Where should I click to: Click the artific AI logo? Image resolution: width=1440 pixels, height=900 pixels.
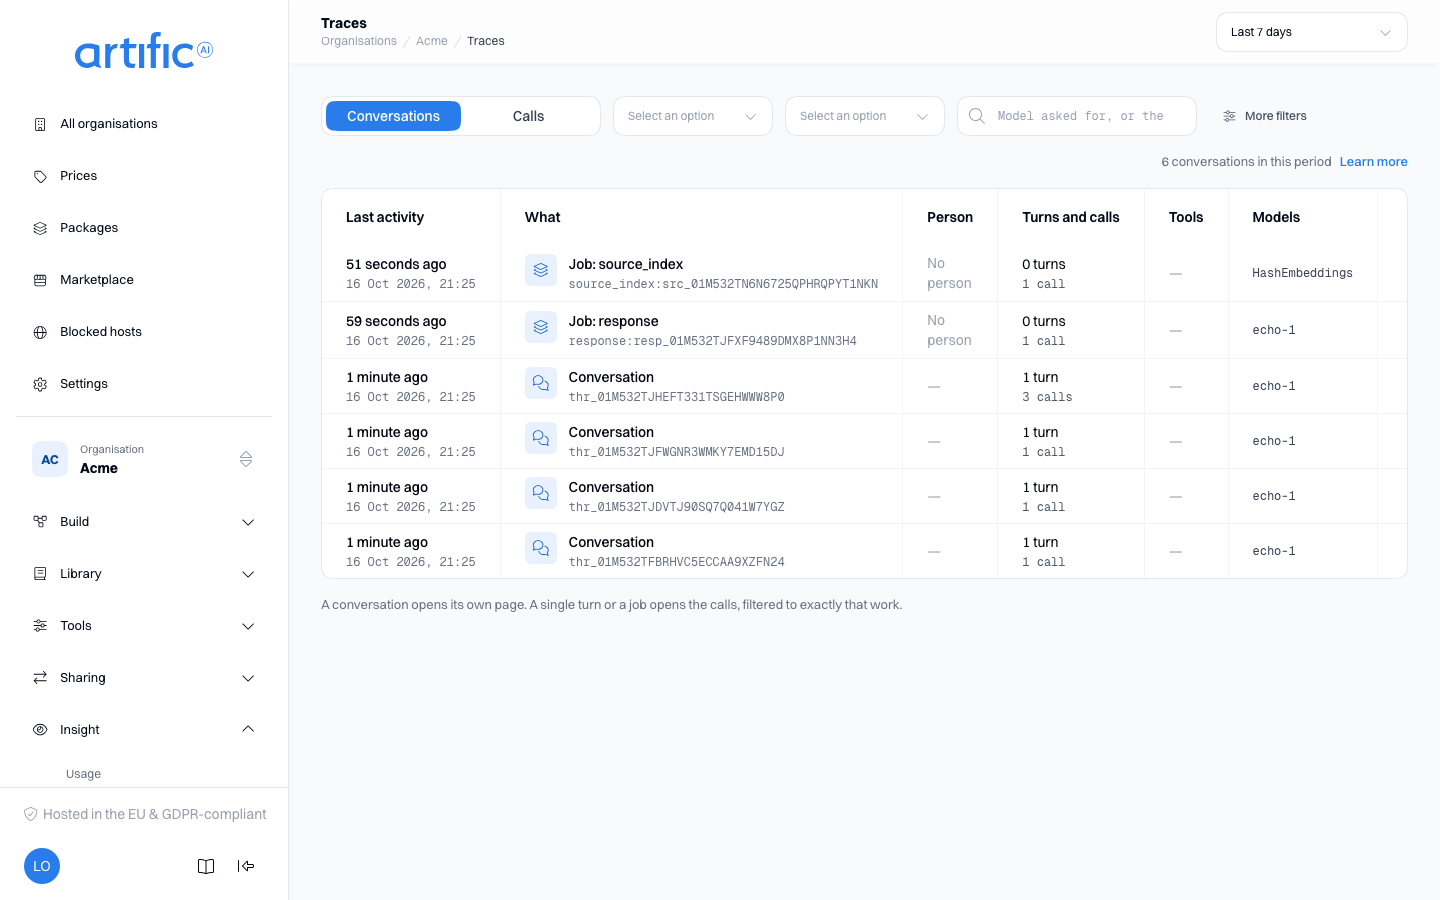144,52
